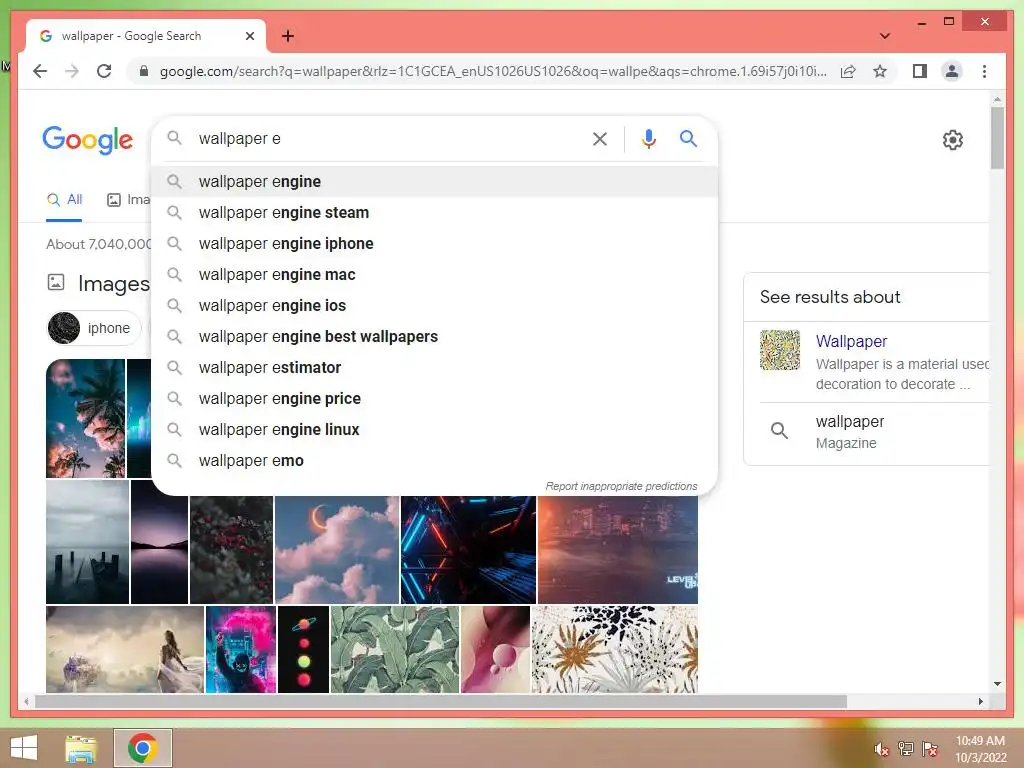Screen dimensions: 1024x768
Task: Open the orange city skyline image
Action: click(x=618, y=550)
